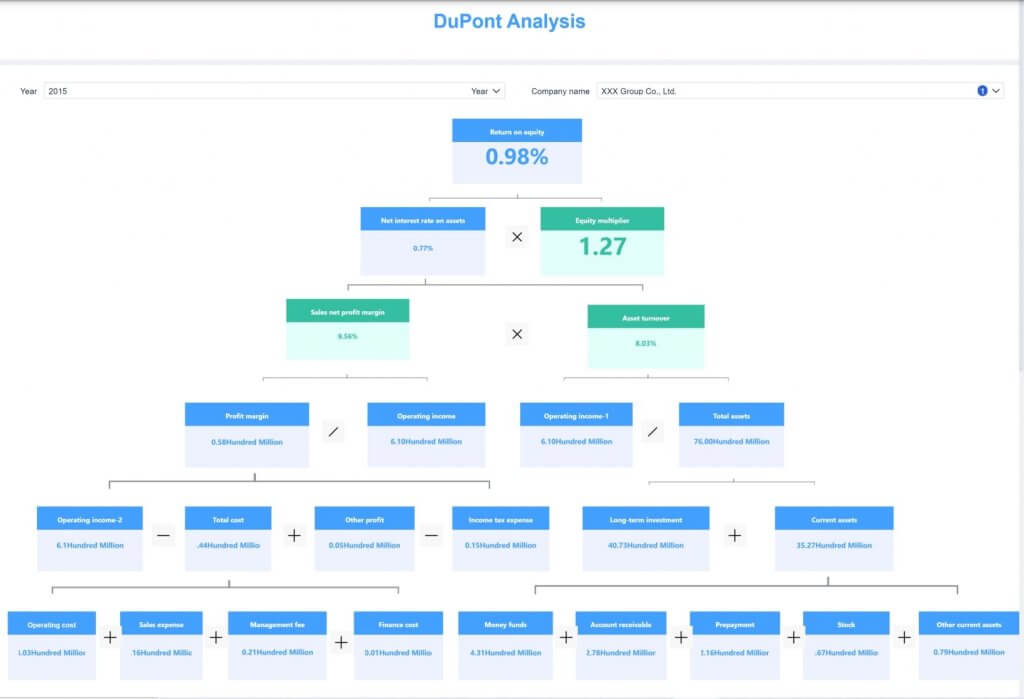Click the XXX Group Co., Ltd. company field
The height and width of the screenshot is (699, 1024).
(800, 91)
